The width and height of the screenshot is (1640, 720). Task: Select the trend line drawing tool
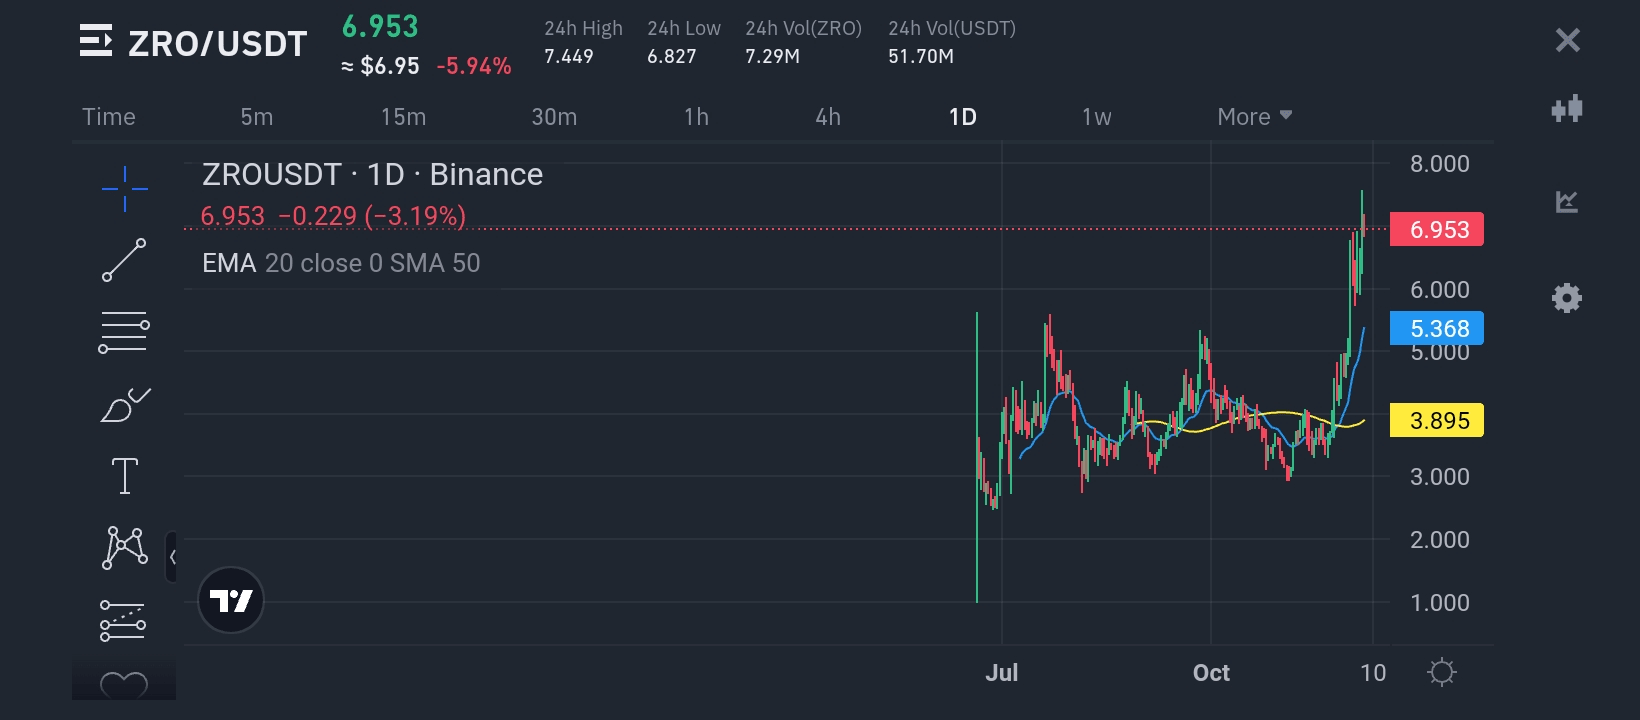124,260
